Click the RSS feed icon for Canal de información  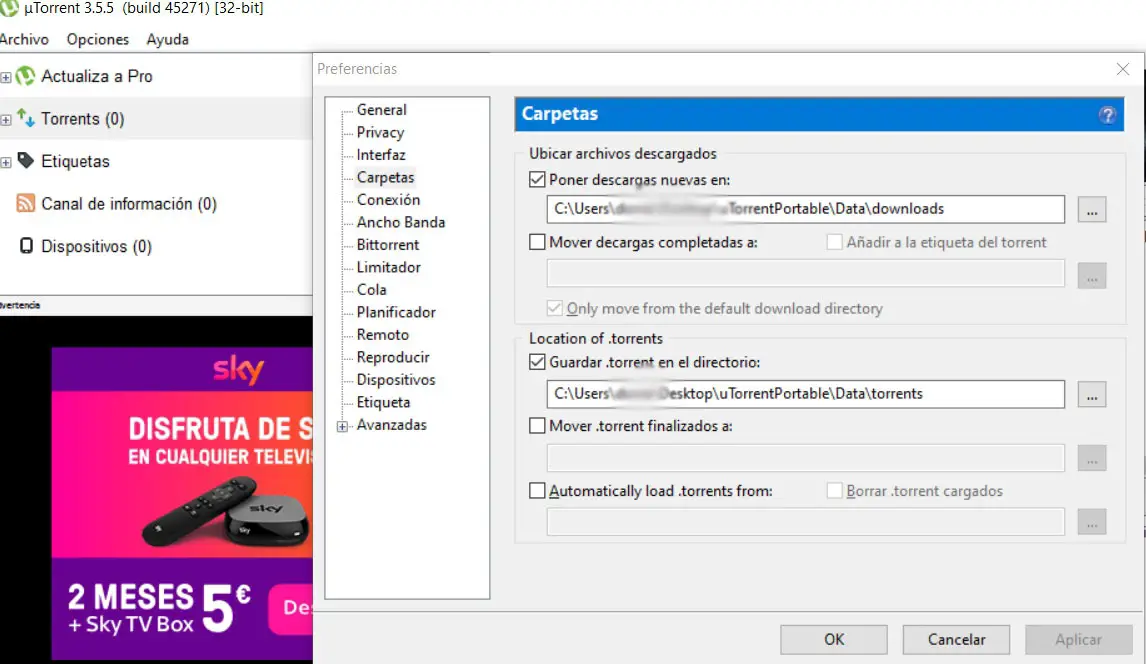coord(26,203)
